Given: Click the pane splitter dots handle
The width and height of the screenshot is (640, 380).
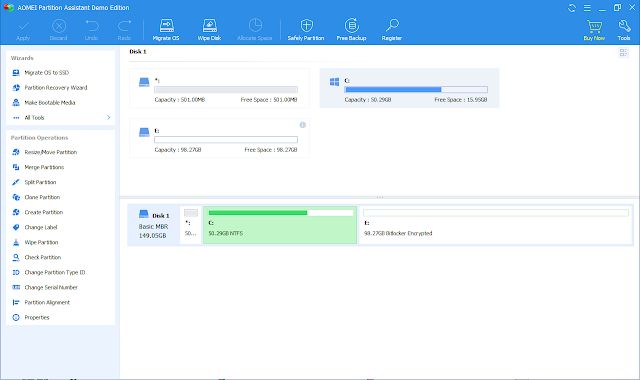Looking at the screenshot, I should (x=380, y=198).
